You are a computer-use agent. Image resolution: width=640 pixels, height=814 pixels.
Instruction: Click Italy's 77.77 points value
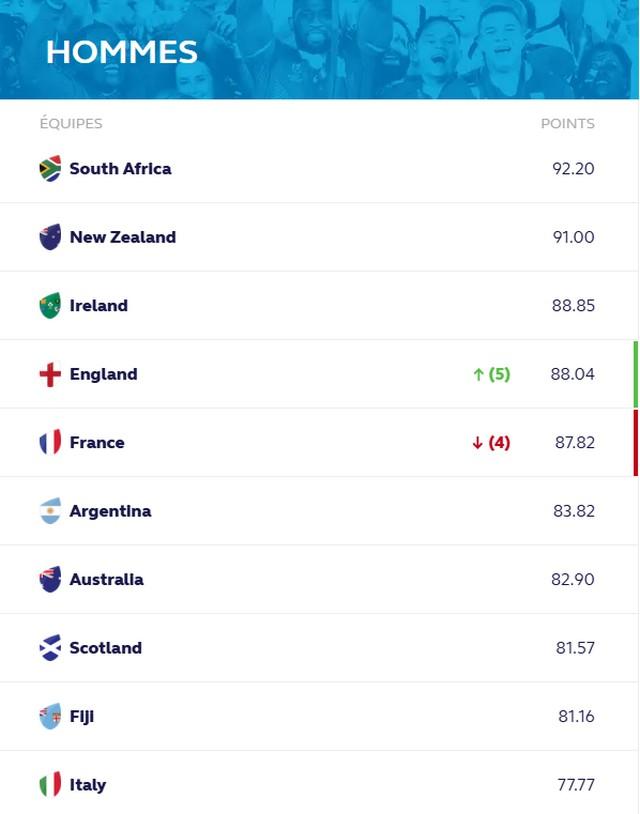point(575,785)
